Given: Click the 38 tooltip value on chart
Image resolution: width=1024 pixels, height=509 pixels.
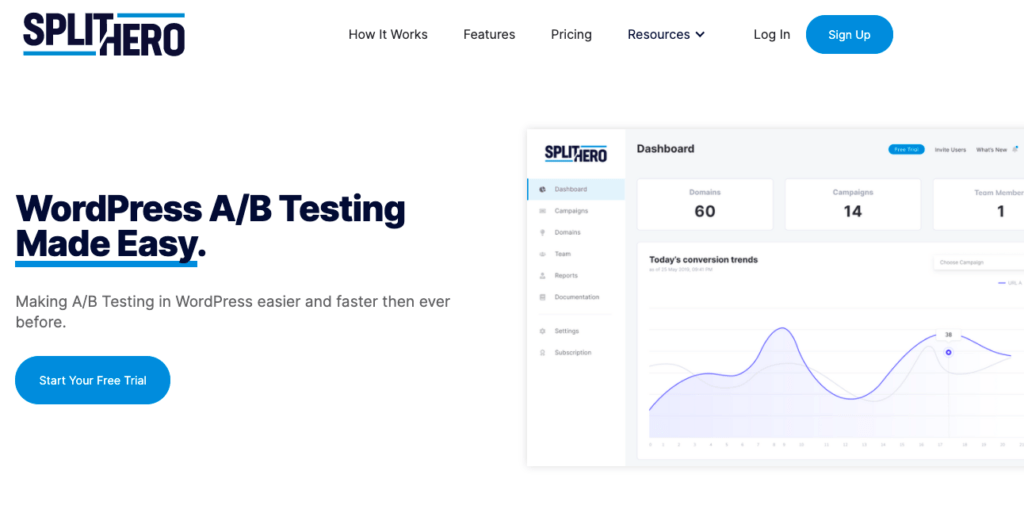Looking at the screenshot, I should pyautogui.click(x=948, y=335).
